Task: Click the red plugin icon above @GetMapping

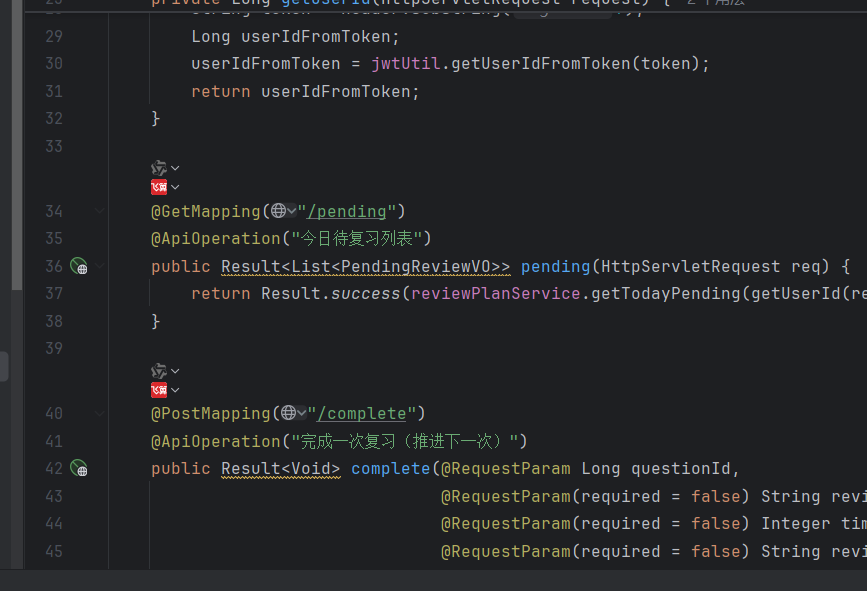Action: point(159,187)
